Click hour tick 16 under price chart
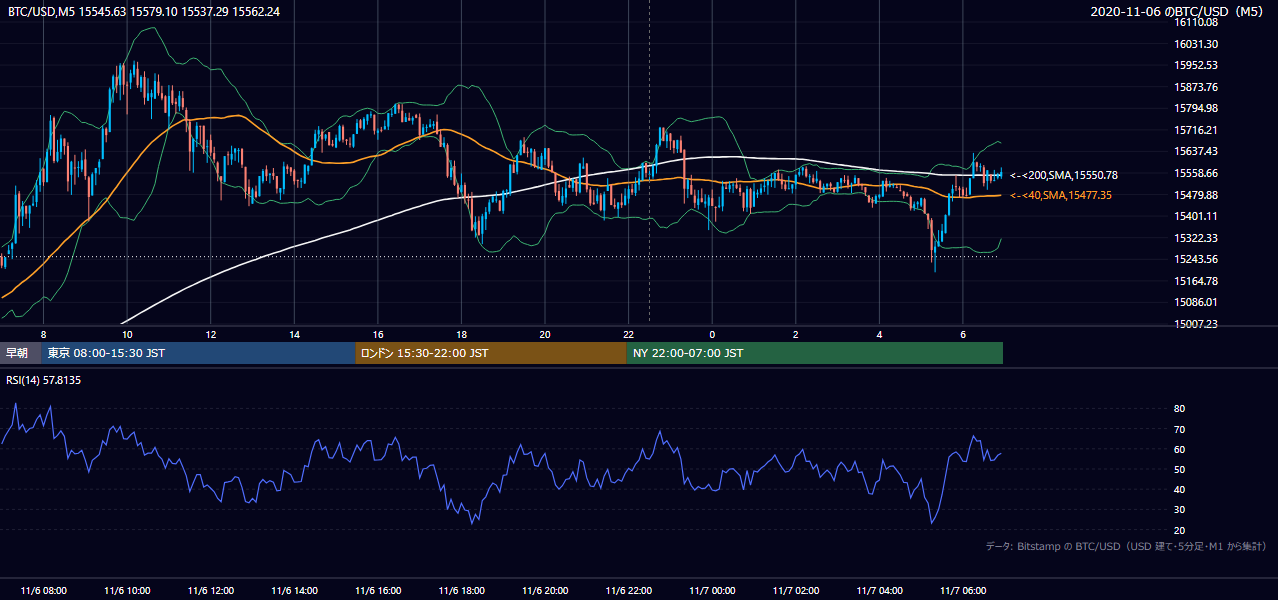 click(x=378, y=334)
